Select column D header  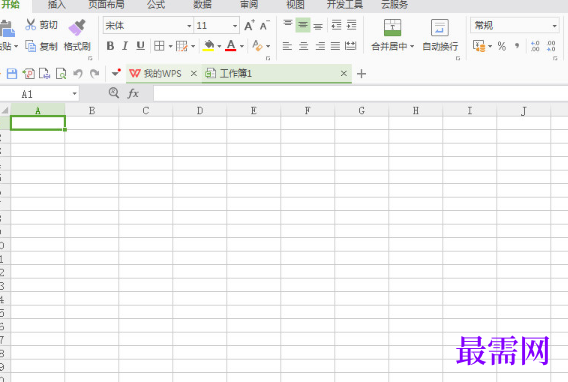point(200,110)
